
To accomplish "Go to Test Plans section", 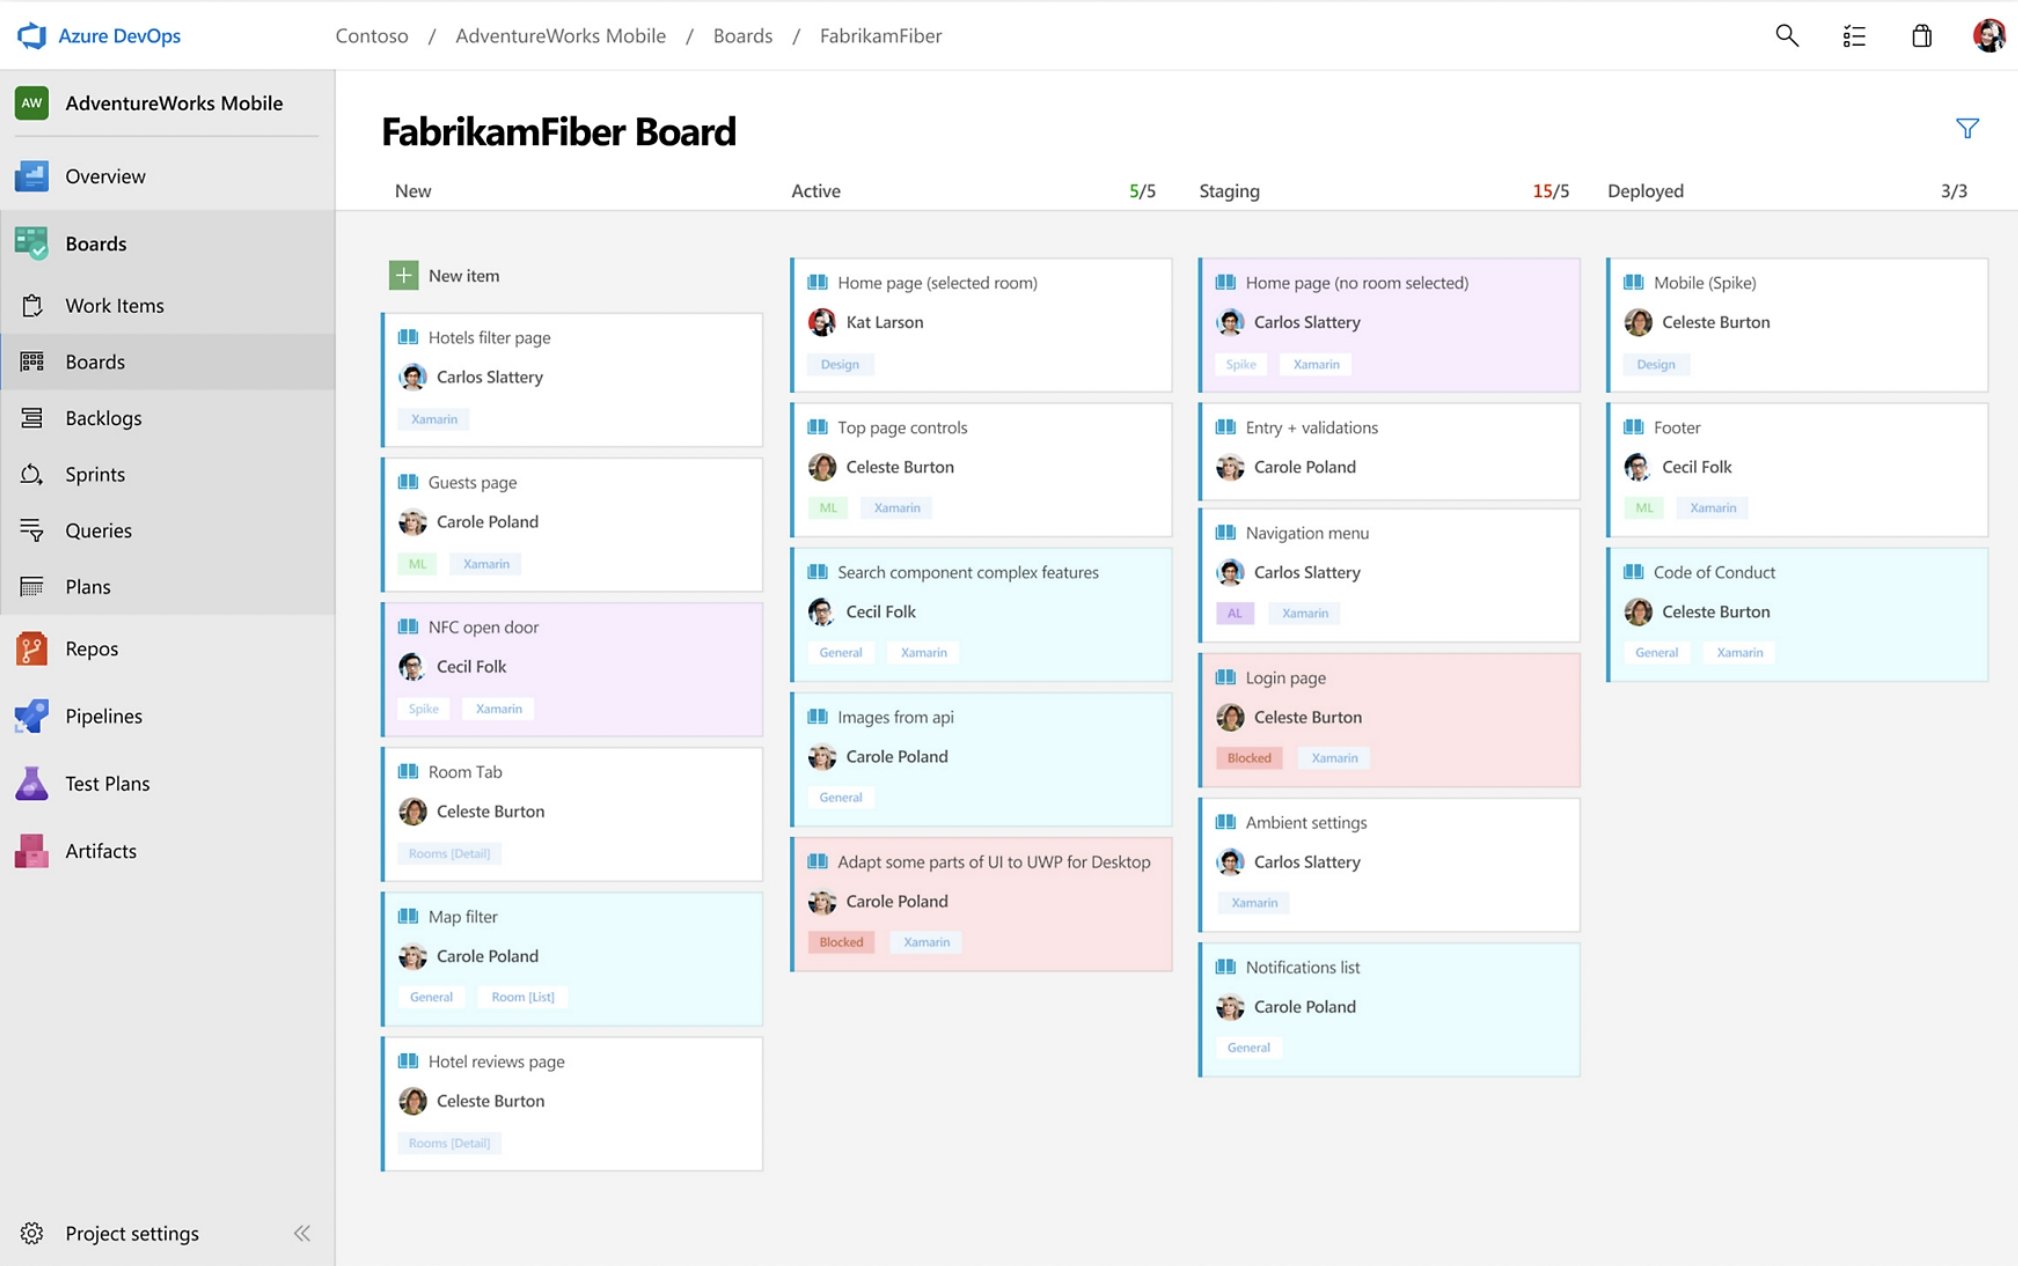I will pos(107,783).
